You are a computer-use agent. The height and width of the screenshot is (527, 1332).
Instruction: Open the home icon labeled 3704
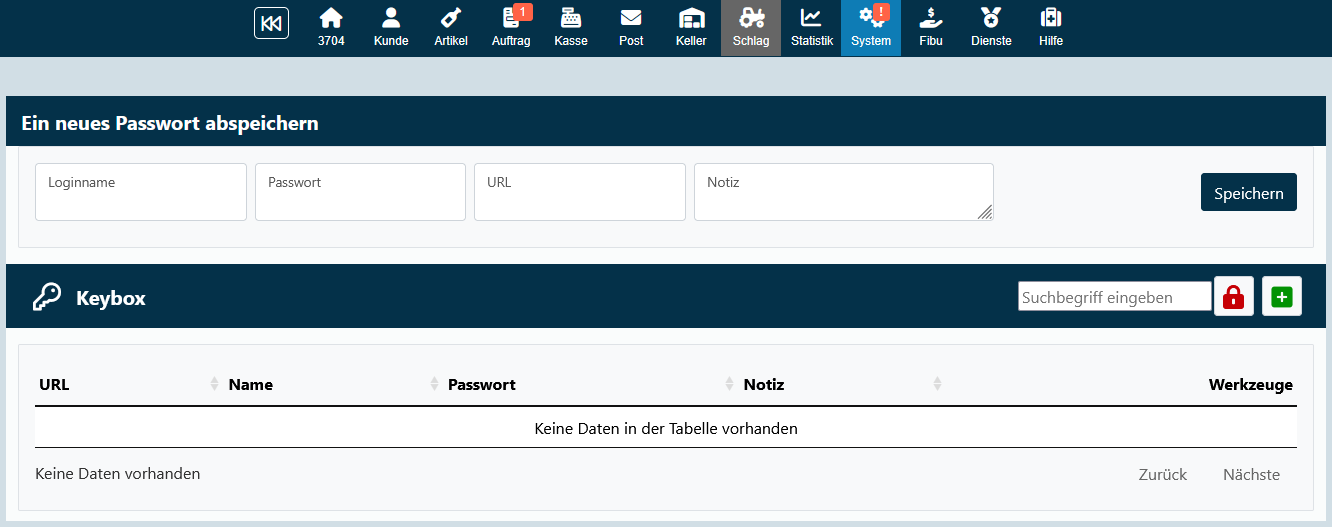(x=331, y=27)
